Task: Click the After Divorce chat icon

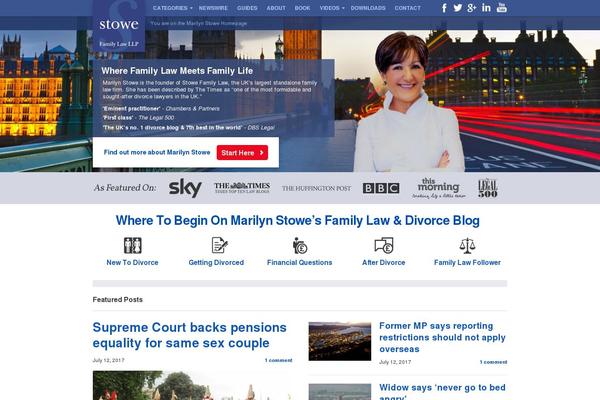Action: 384,245
